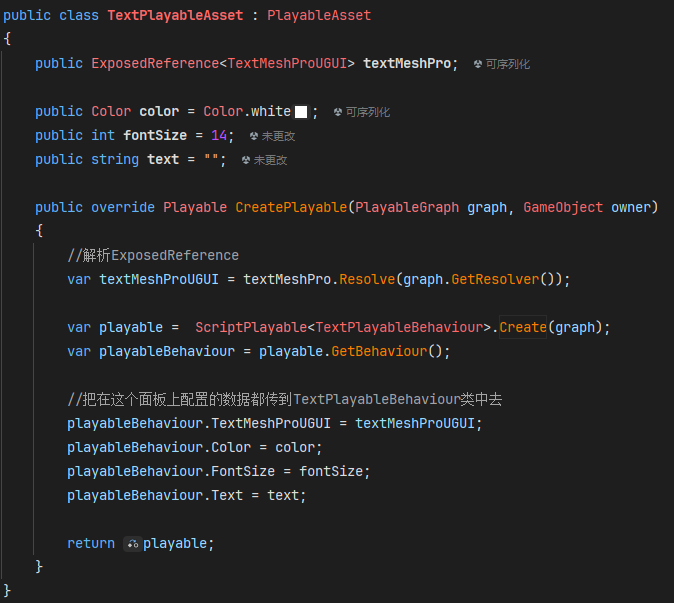Click the Resolve method call
This screenshot has width=674, height=603.
click(367, 279)
